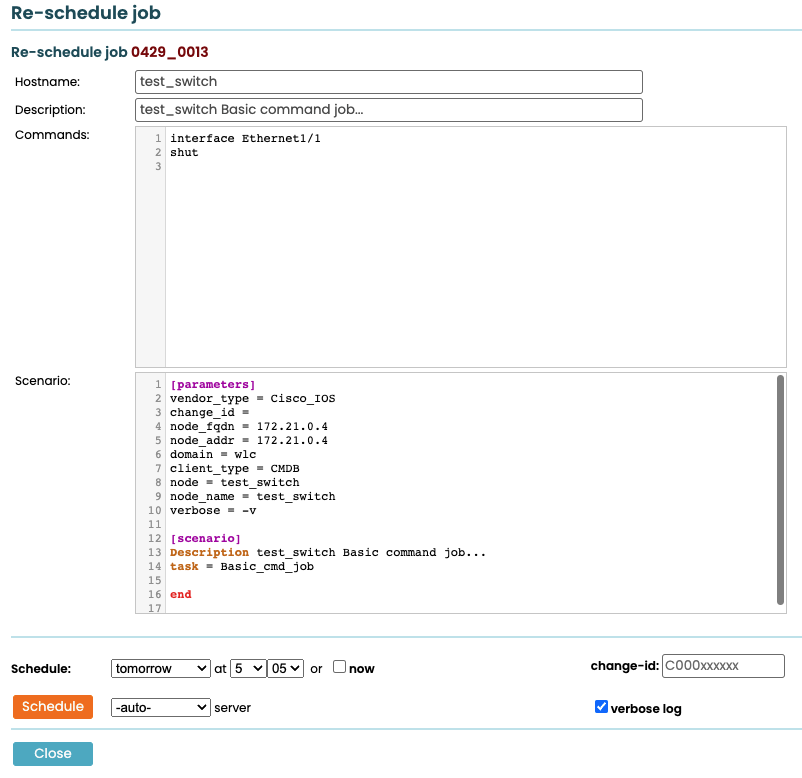Click the red 'end' line in Scenario

(181, 594)
